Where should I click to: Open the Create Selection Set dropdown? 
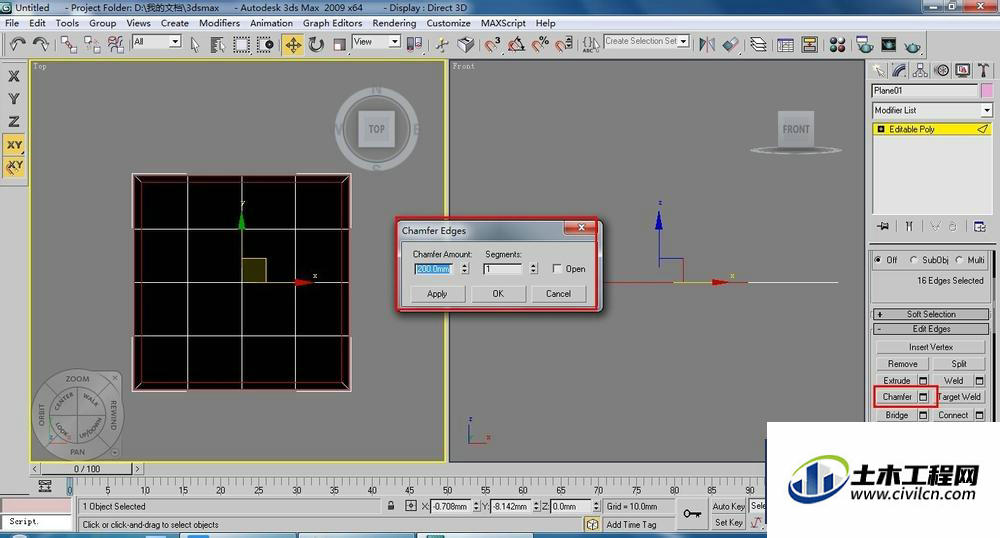pyautogui.click(x=684, y=41)
